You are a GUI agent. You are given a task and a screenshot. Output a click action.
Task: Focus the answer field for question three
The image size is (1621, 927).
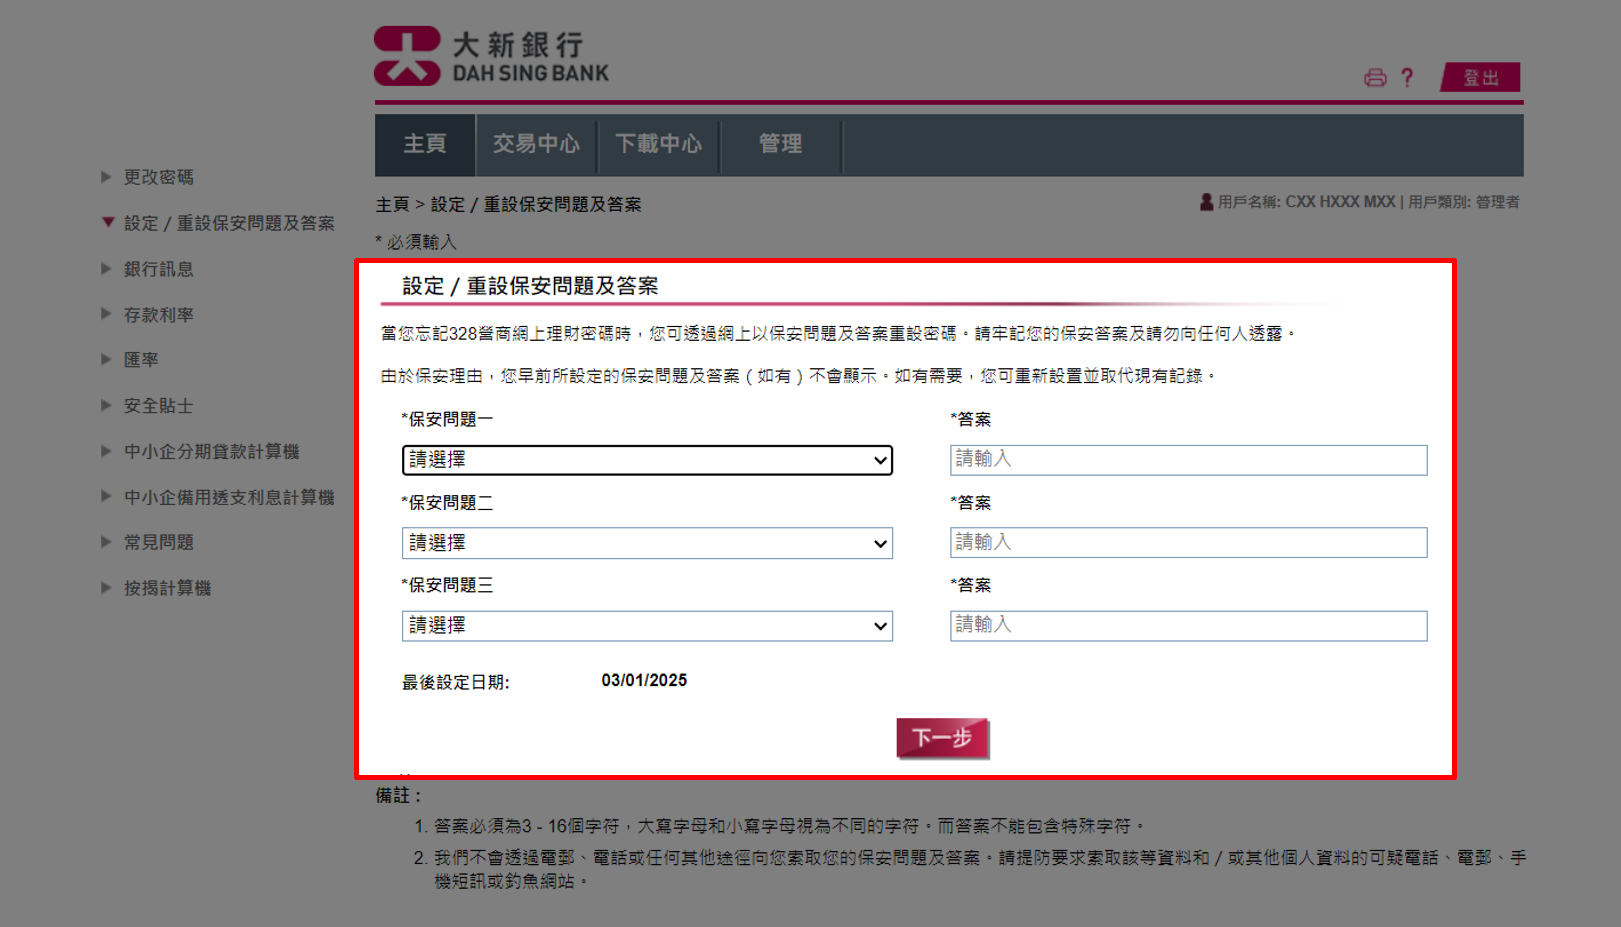[1188, 626]
